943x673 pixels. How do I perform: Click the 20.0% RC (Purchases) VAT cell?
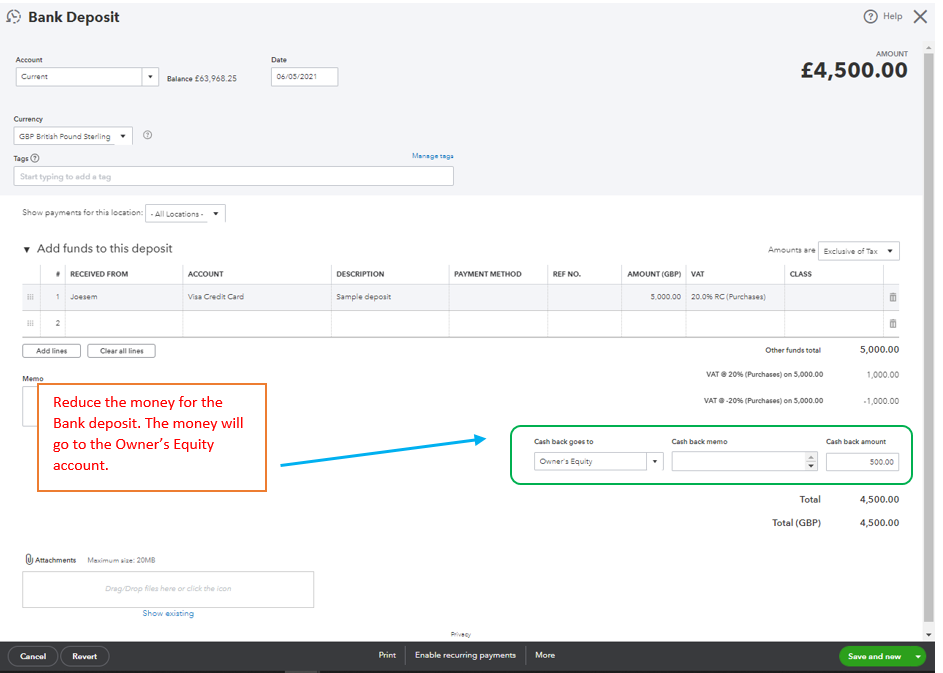pyautogui.click(x=735, y=297)
